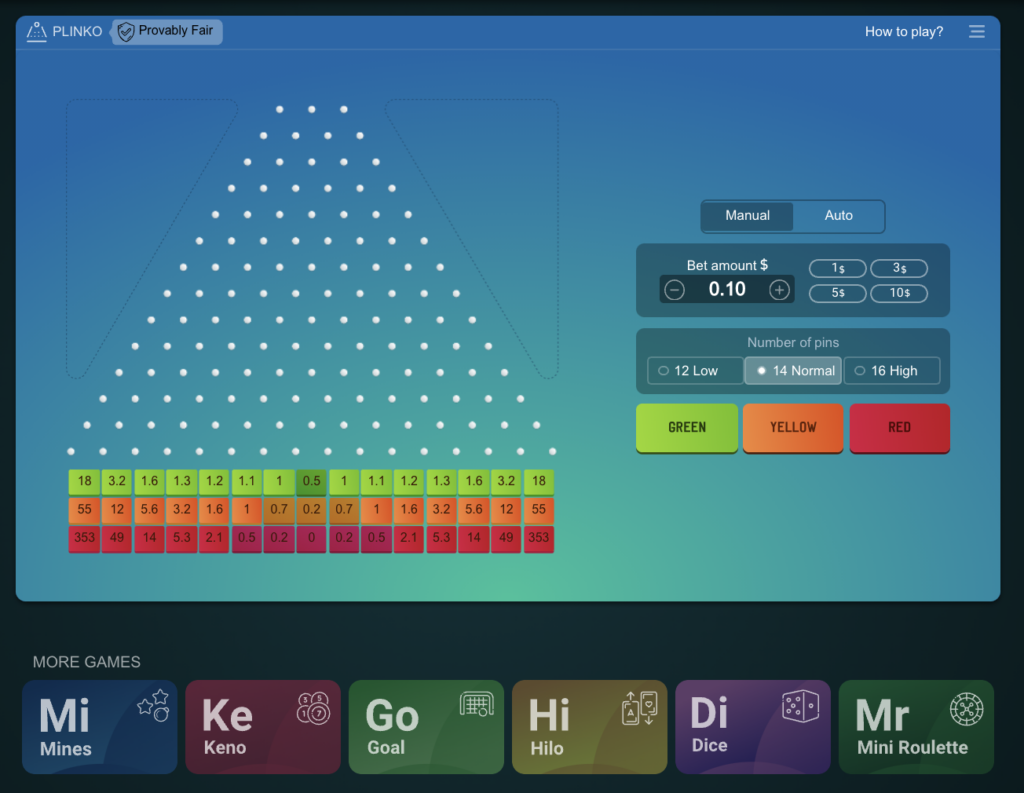The width and height of the screenshot is (1024, 793).
Task: Click the Provably Fair button
Action: (x=167, y=32)
